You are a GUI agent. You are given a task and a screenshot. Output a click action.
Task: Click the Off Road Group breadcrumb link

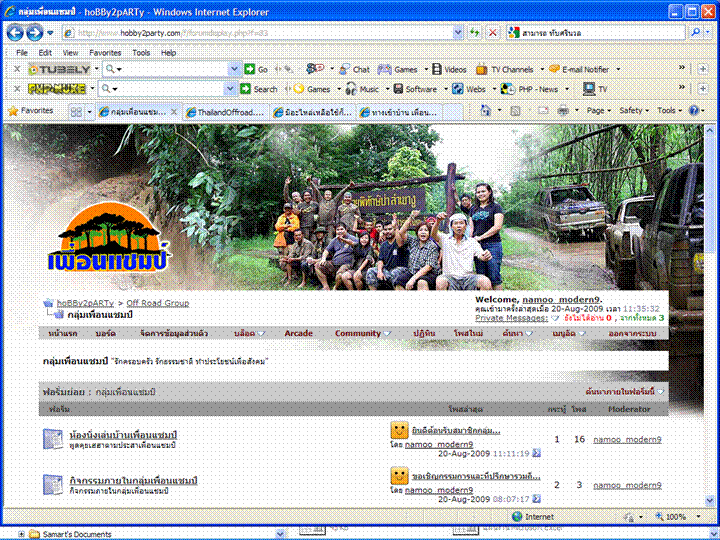157,303
